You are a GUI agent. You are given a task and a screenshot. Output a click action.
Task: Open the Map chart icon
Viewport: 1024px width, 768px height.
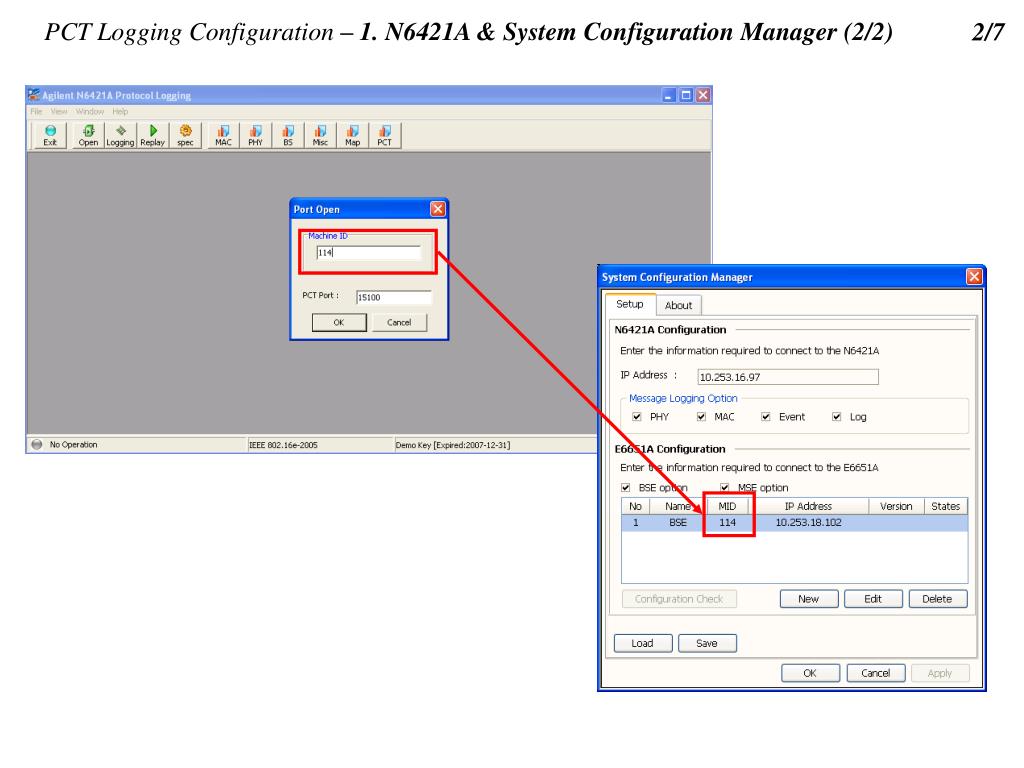pyautogui.click(x=353, y=135)
